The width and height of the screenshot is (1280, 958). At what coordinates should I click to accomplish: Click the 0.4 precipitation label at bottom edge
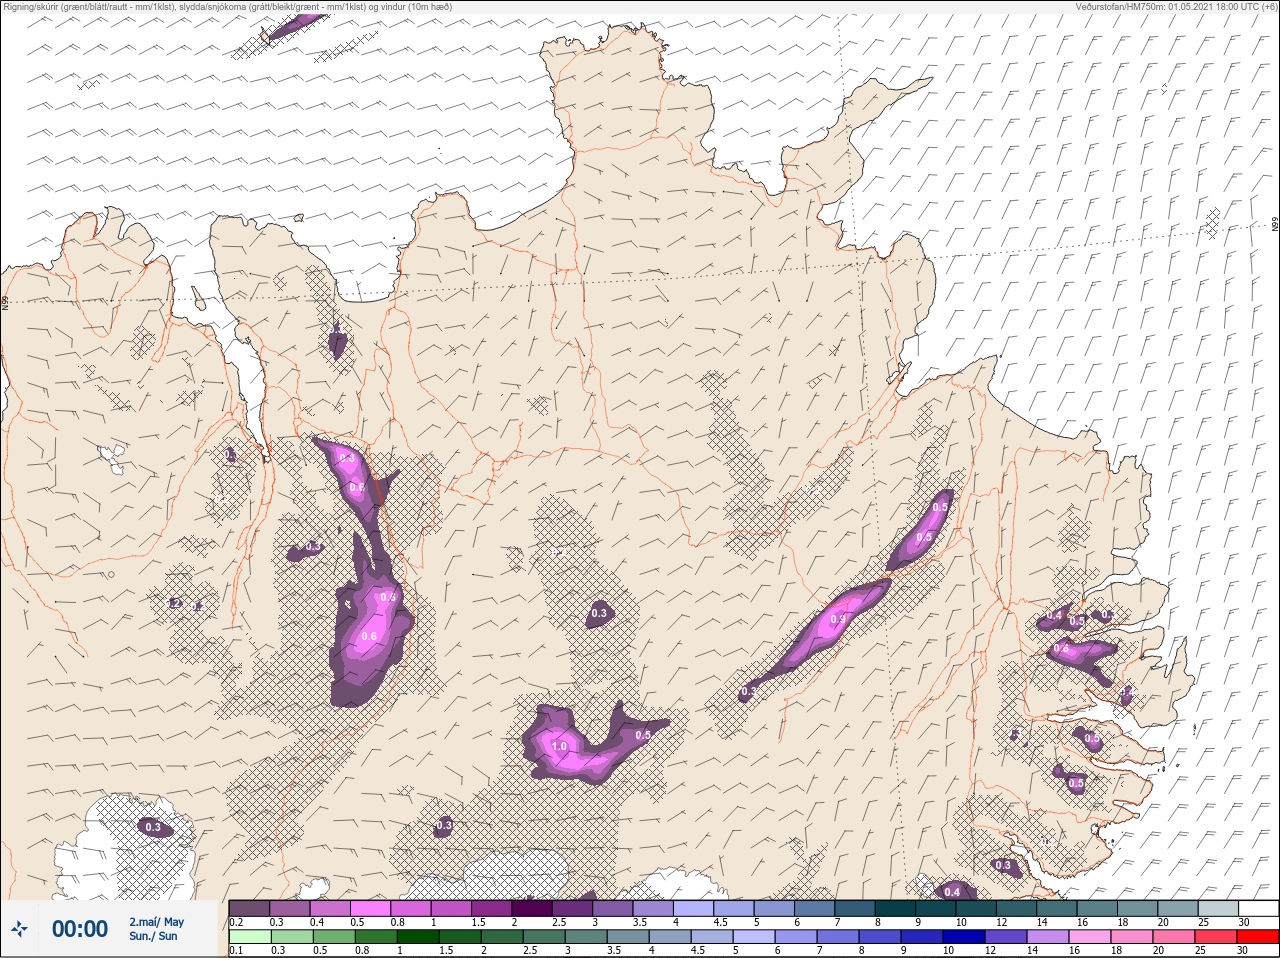(x=952, y=891)
